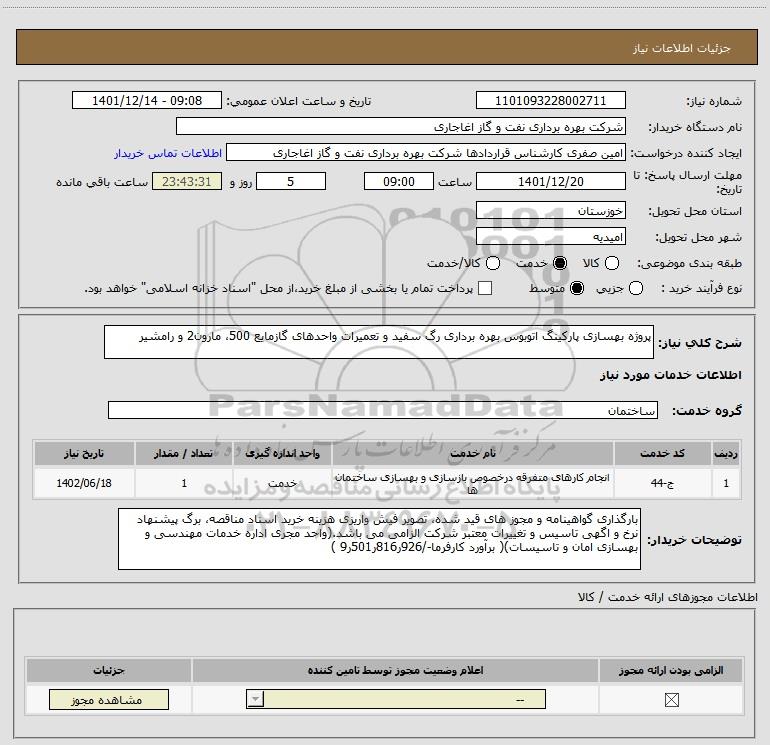Click the service group field ساختمان
Viewport: 770px width, 745px height.
383,411
